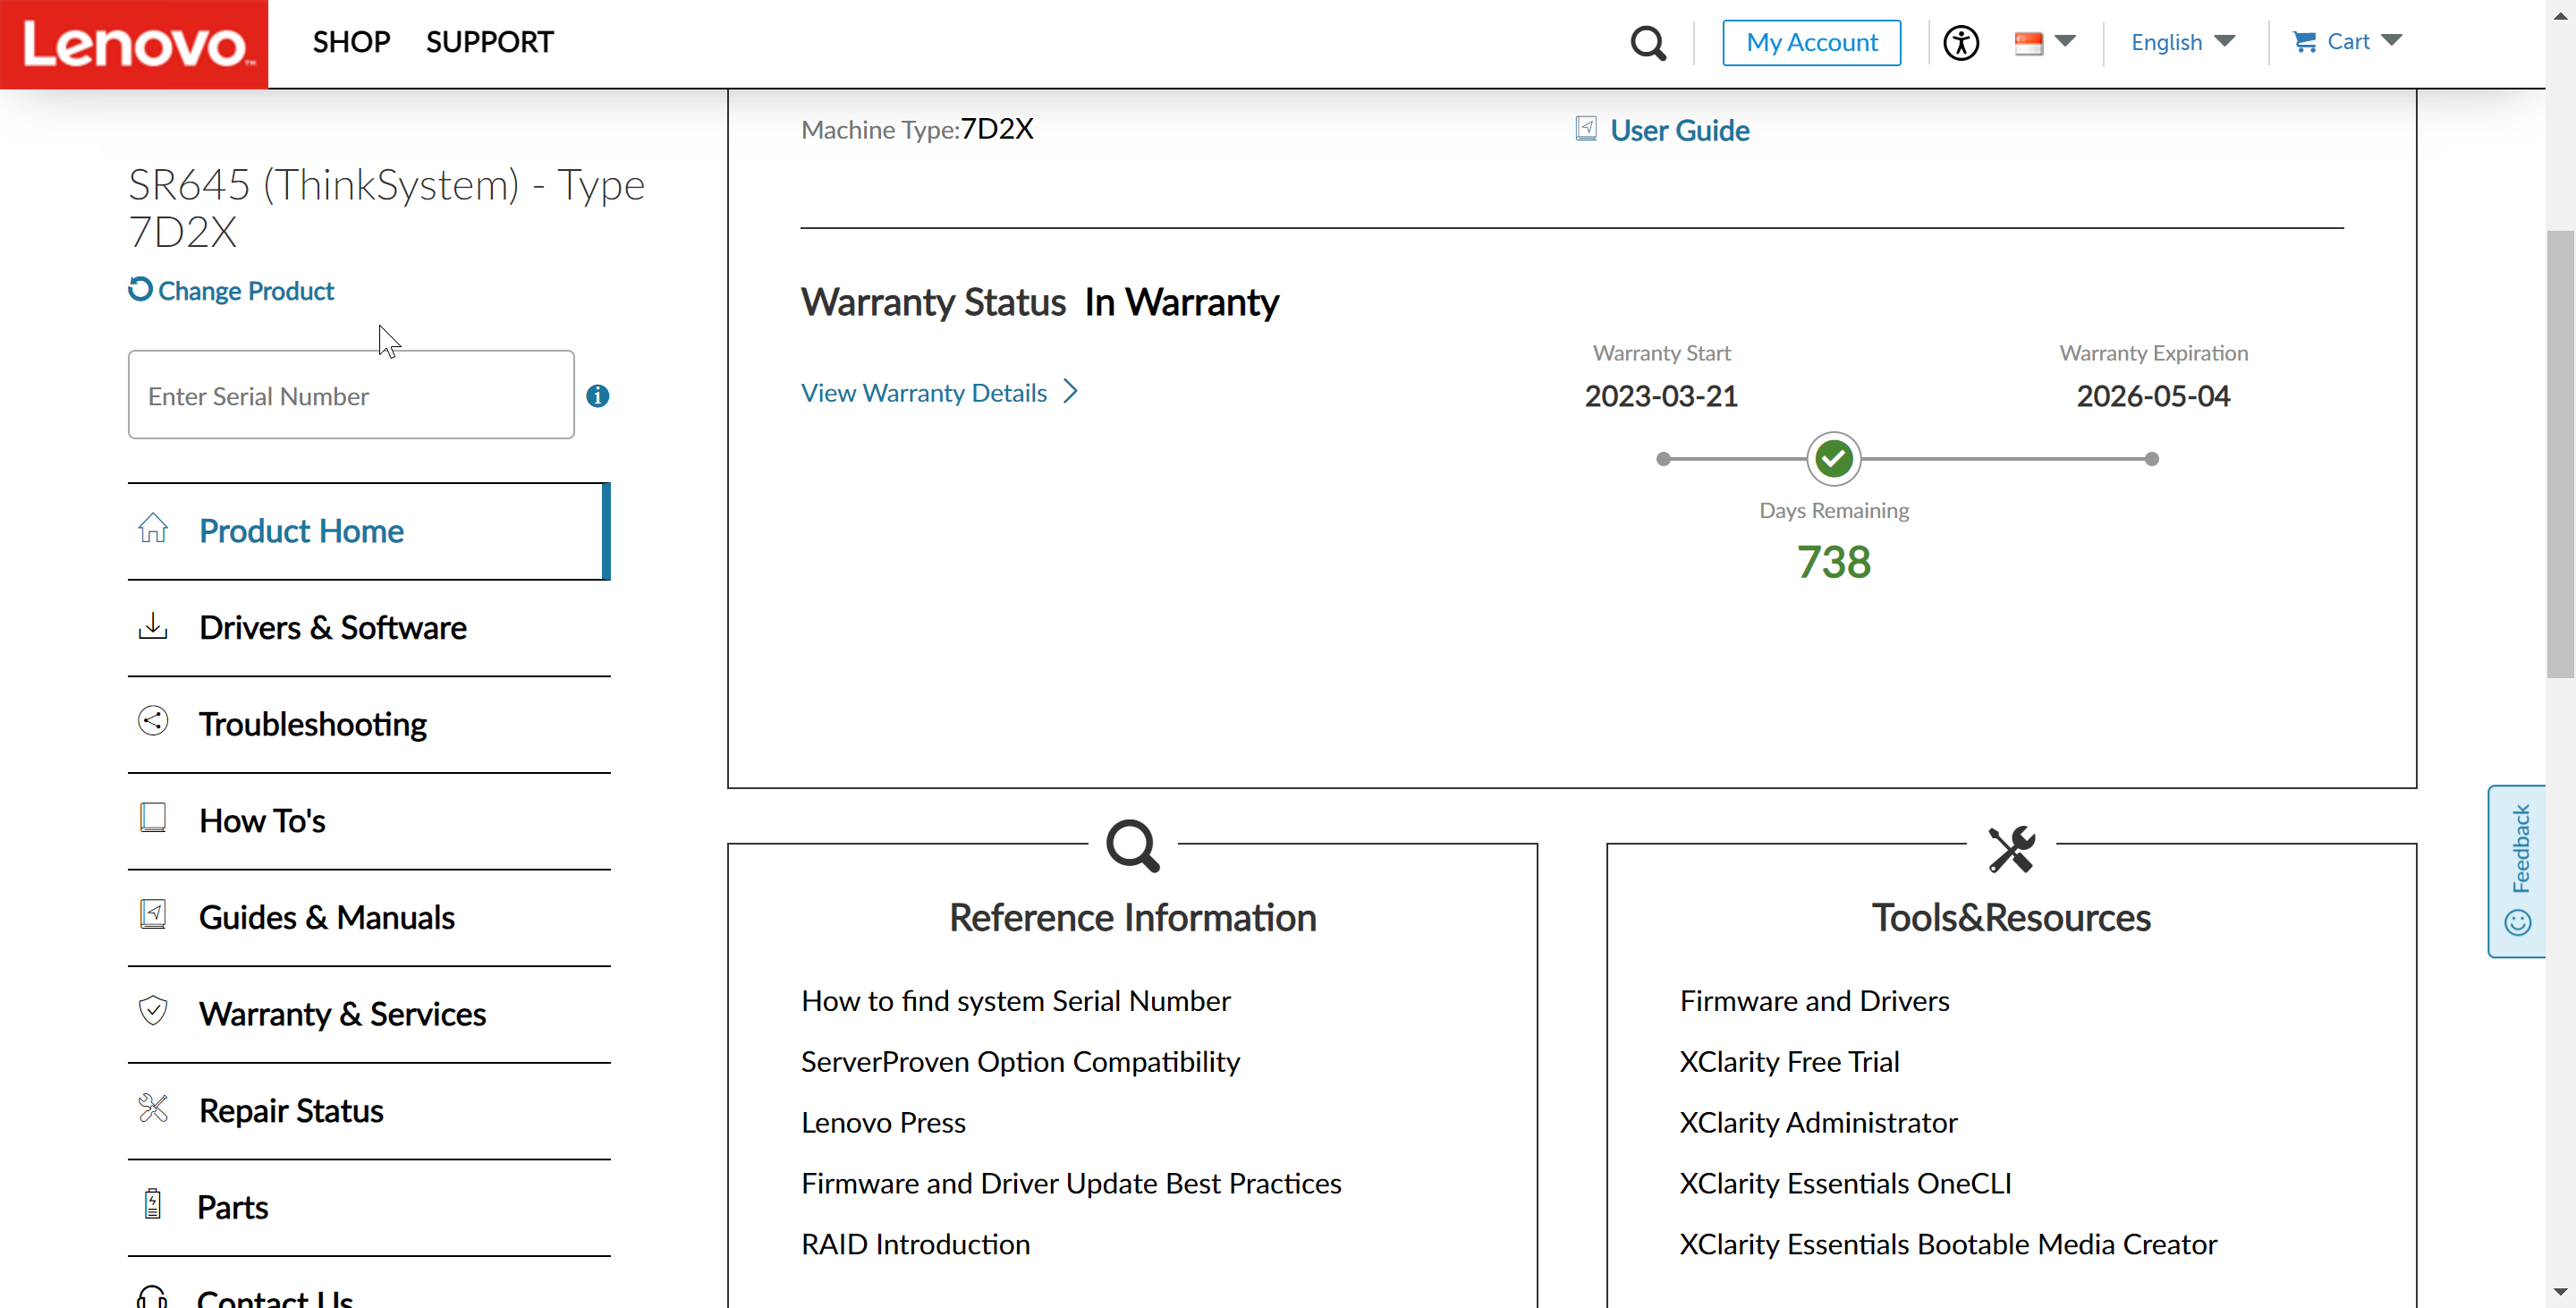This screenshot has height=1308, width=2576.
Task: Click the Parts battery icon
Action: coord(152,1204)
